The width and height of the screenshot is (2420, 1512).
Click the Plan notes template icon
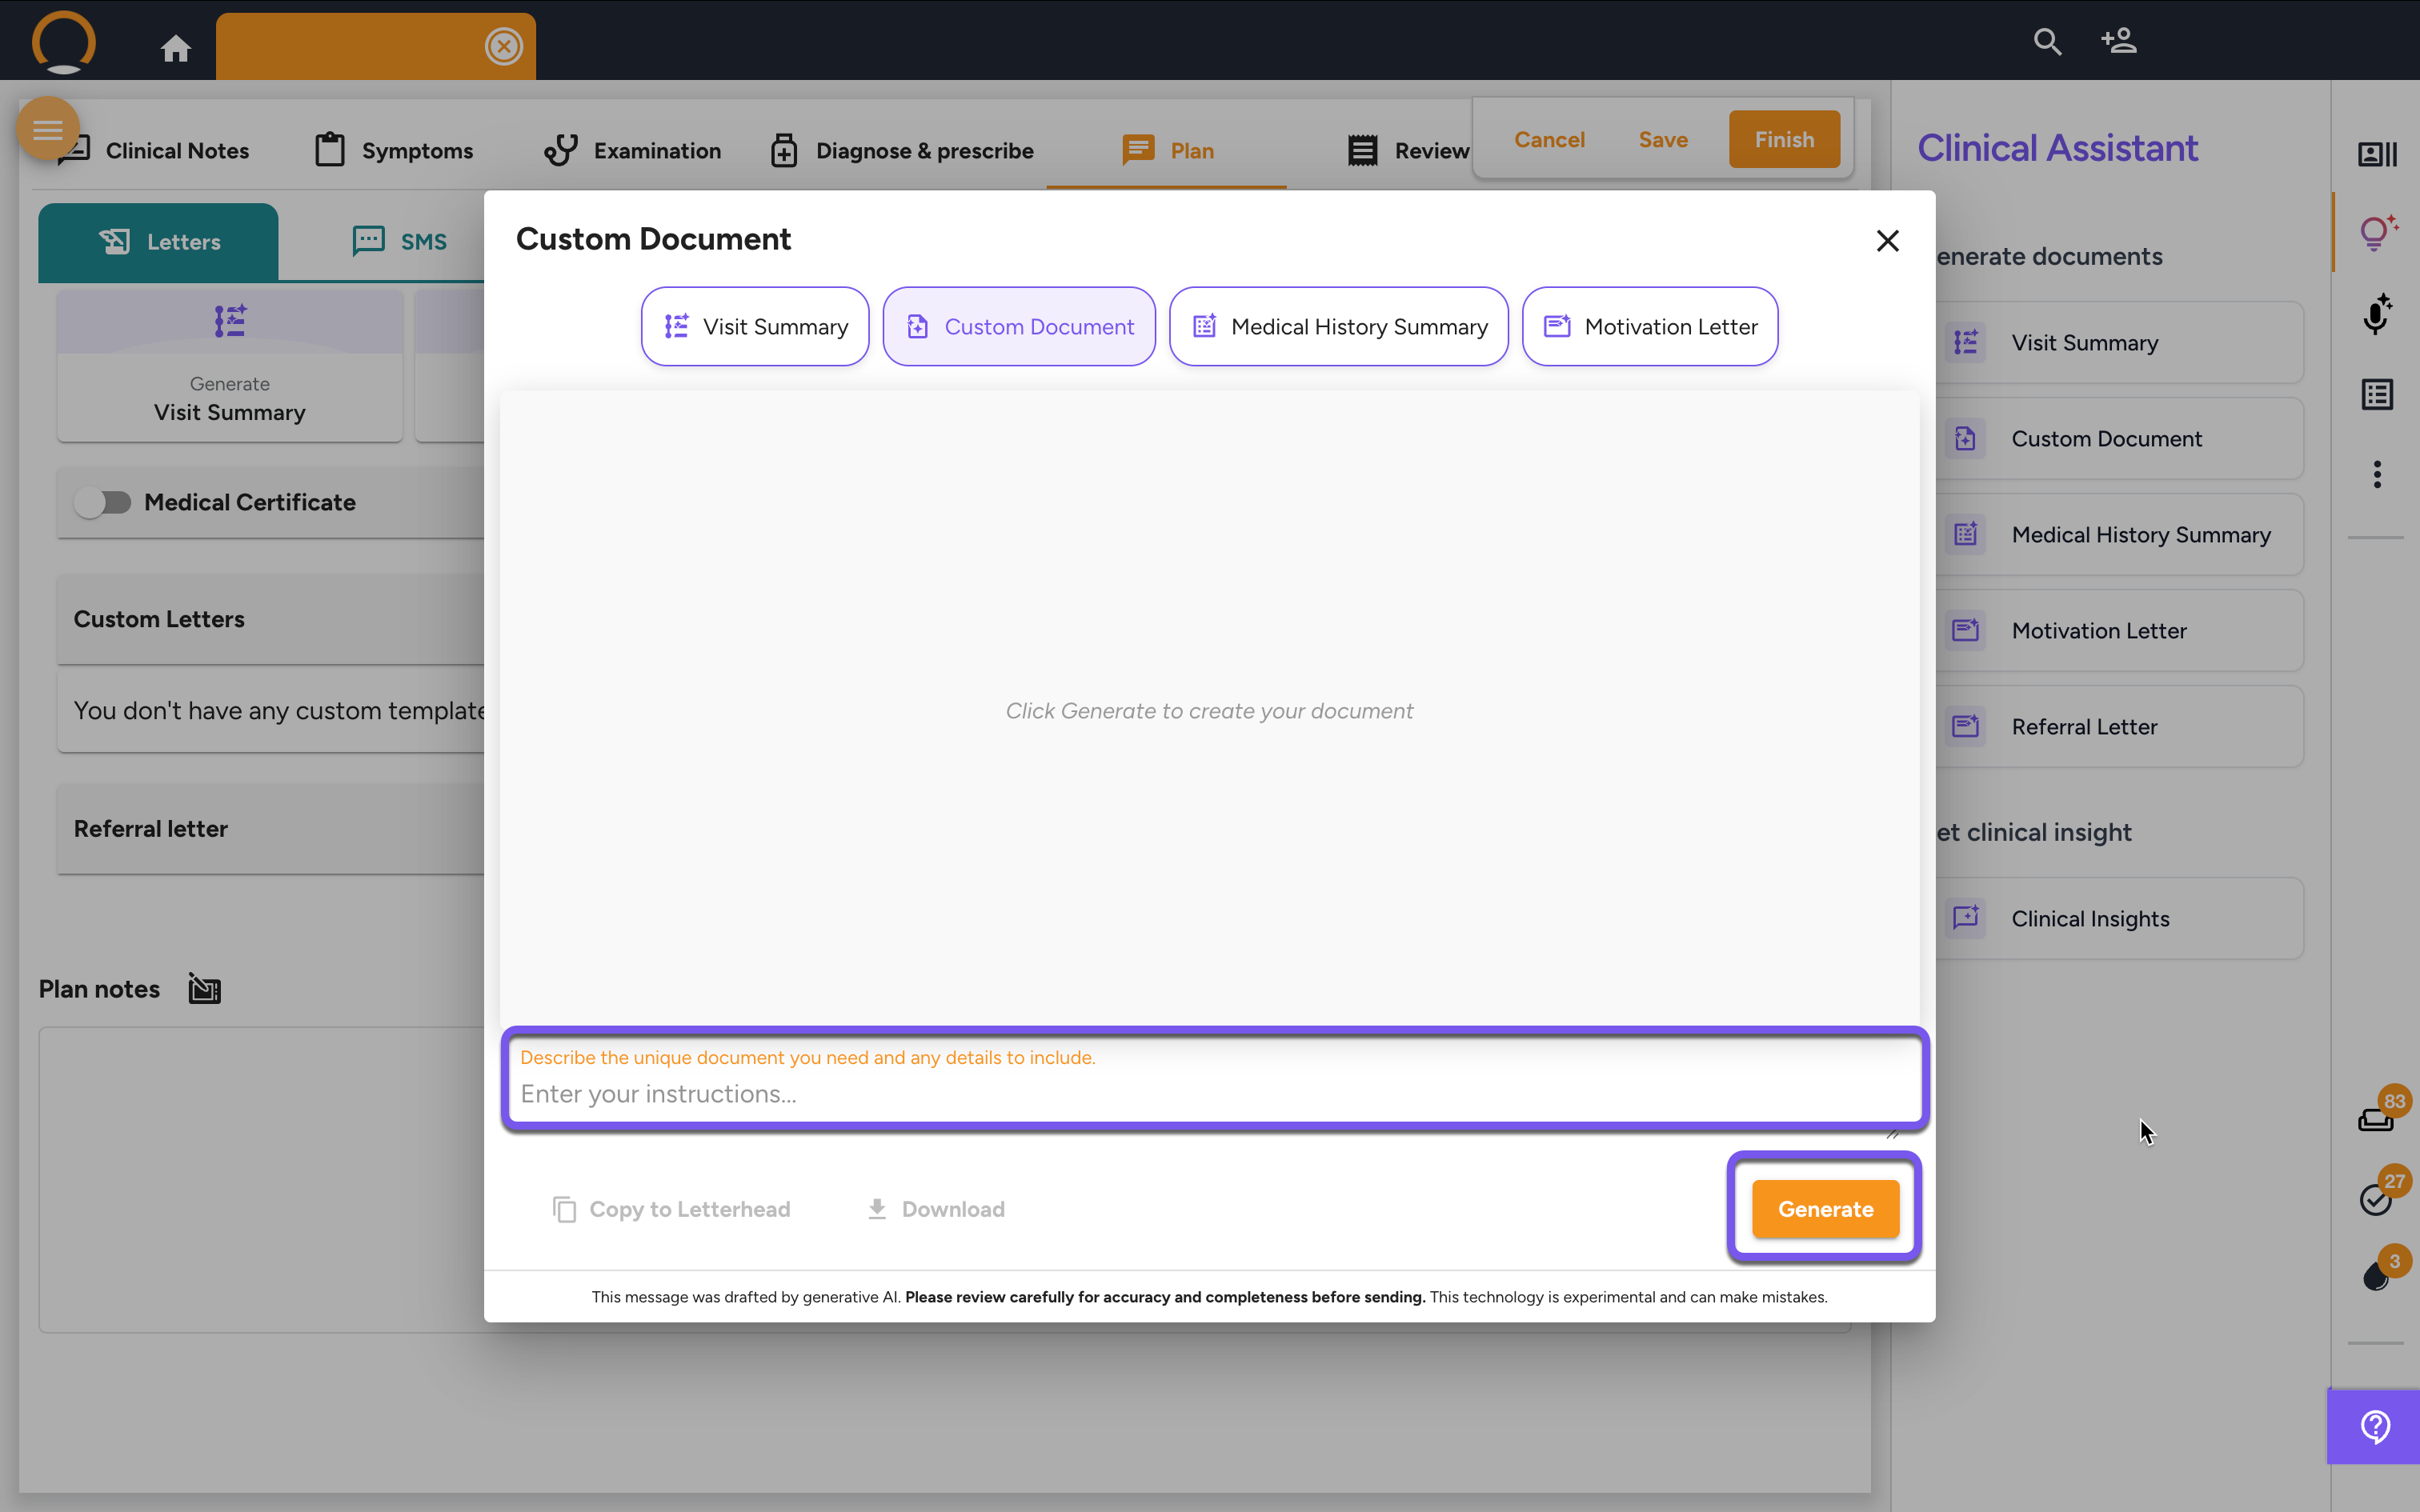point(204,989)
